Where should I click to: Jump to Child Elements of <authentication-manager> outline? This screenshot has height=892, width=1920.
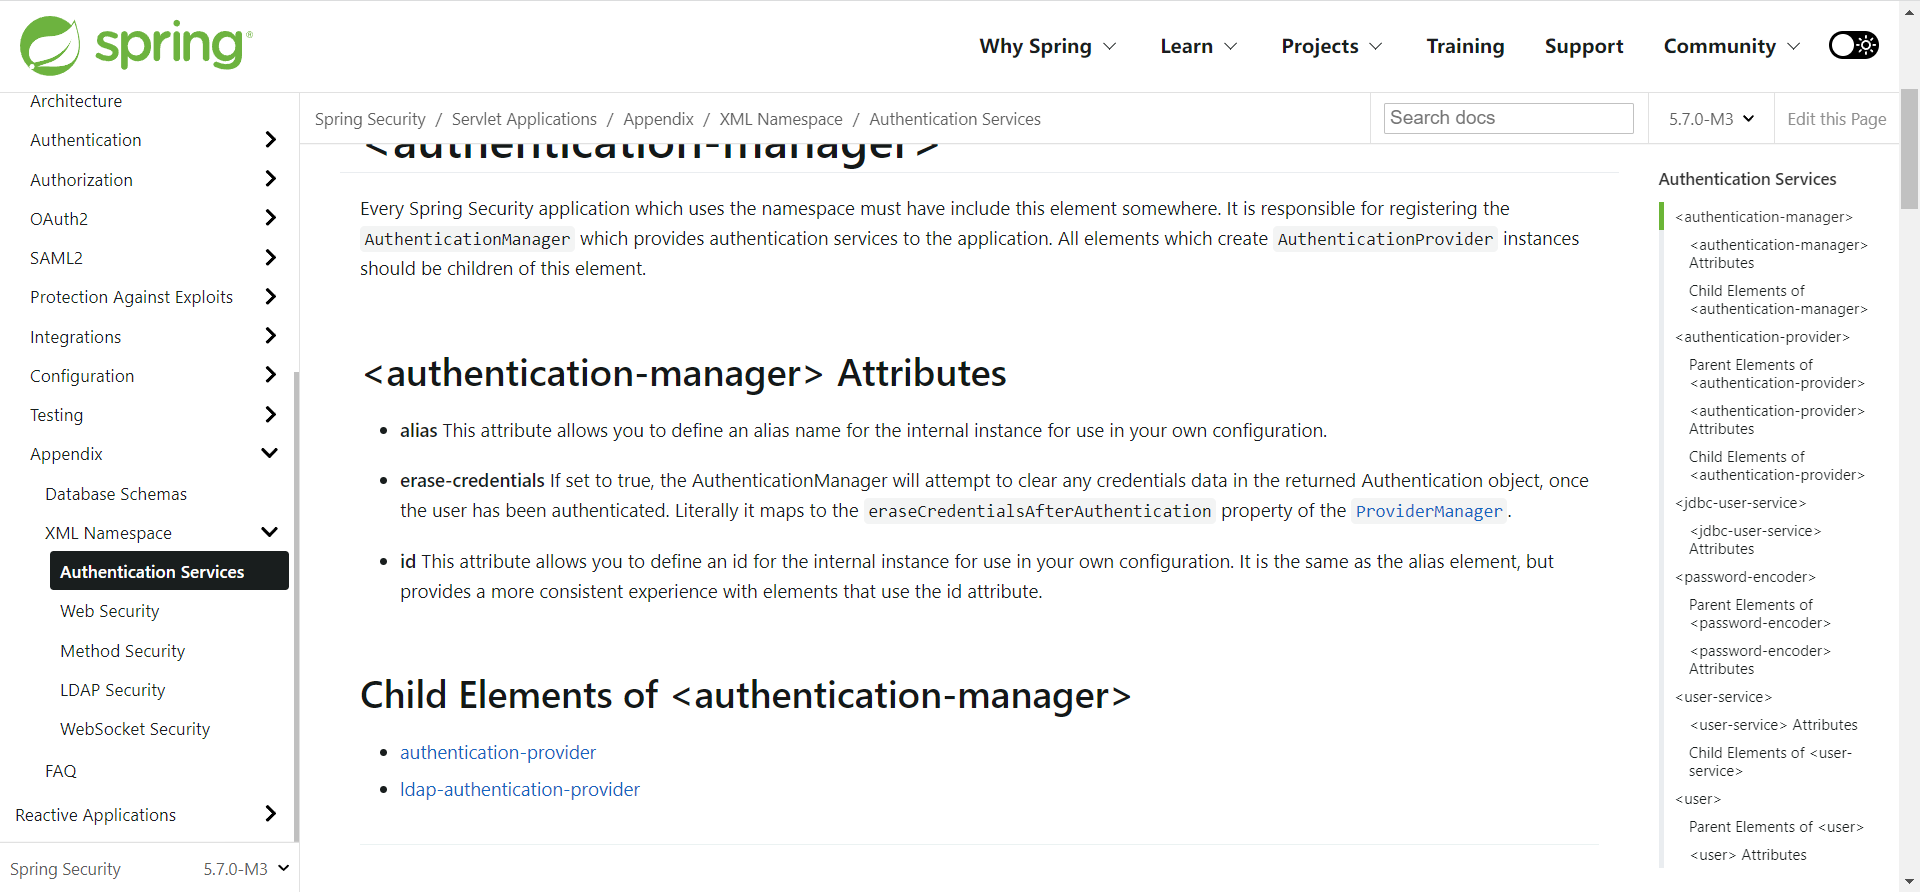pyautogui.click(x=1778, y=300)
